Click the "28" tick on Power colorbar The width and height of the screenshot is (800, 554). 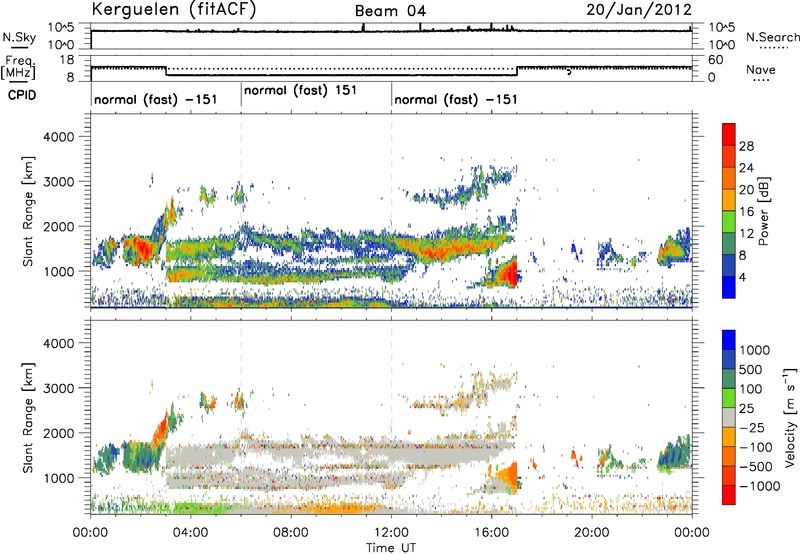pos(746,146)
